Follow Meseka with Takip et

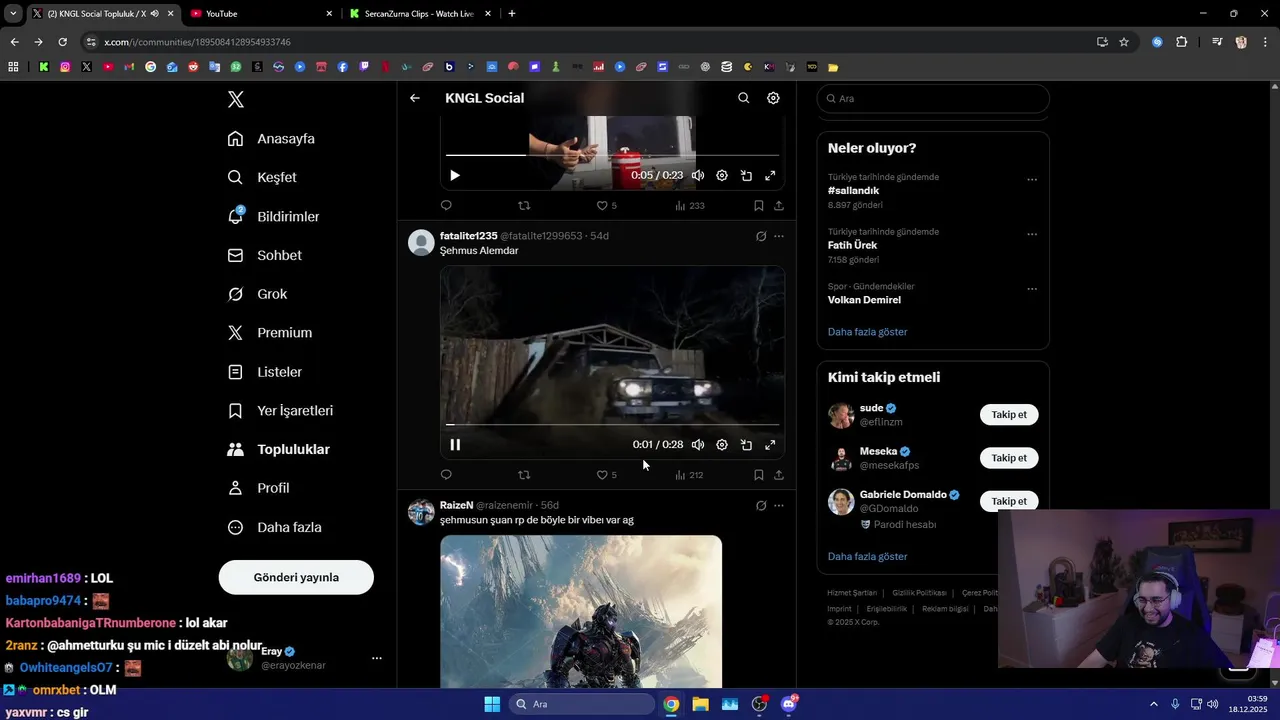click(1009, 458)
